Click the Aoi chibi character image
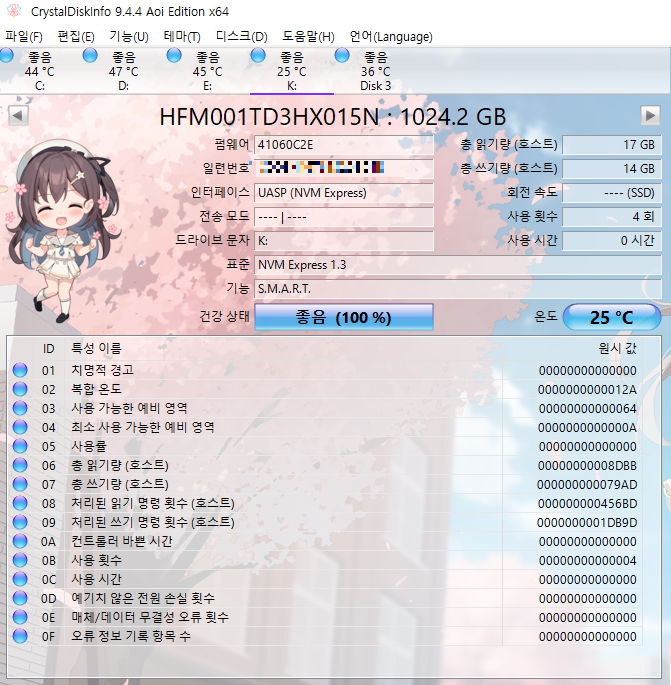 click(62, 231)
